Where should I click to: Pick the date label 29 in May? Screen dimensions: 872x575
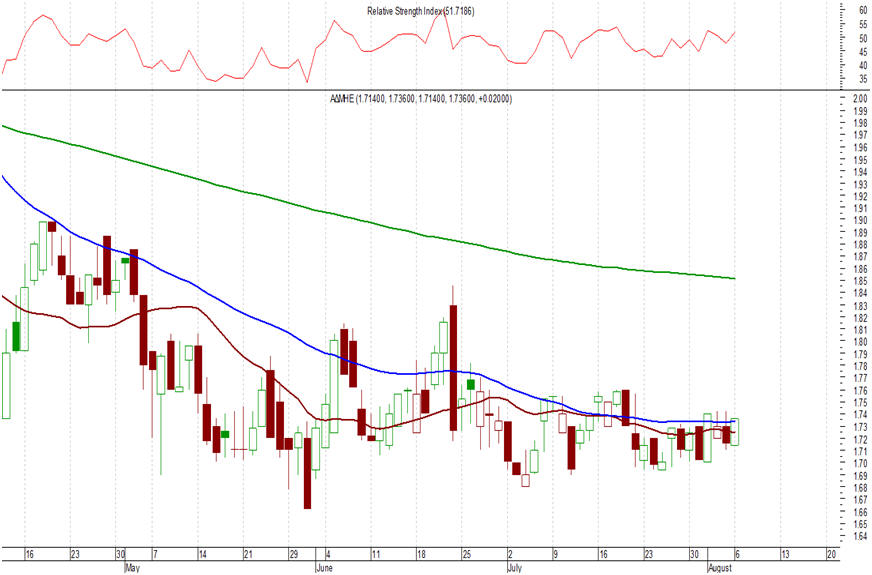(x=294, y=554)
